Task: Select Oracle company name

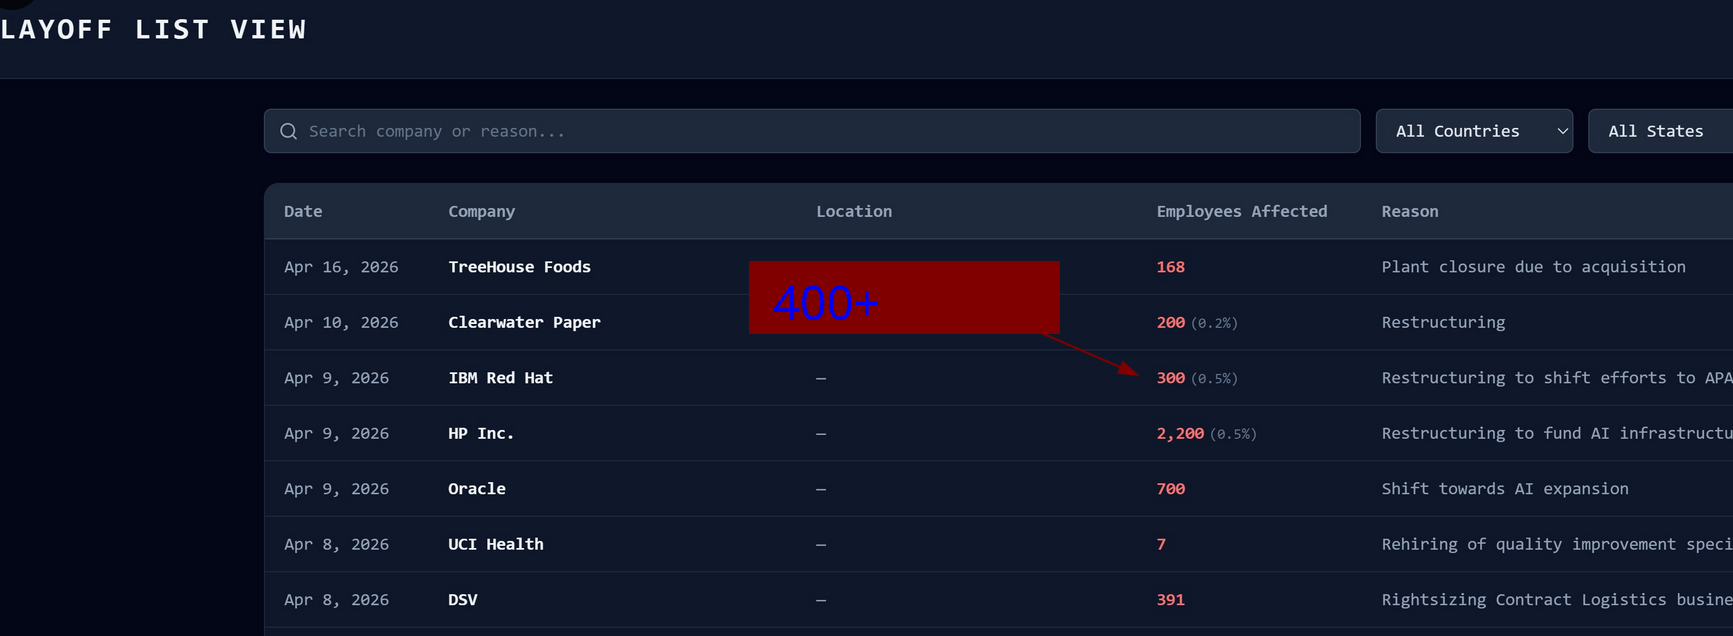Action: tap(477, 489)
